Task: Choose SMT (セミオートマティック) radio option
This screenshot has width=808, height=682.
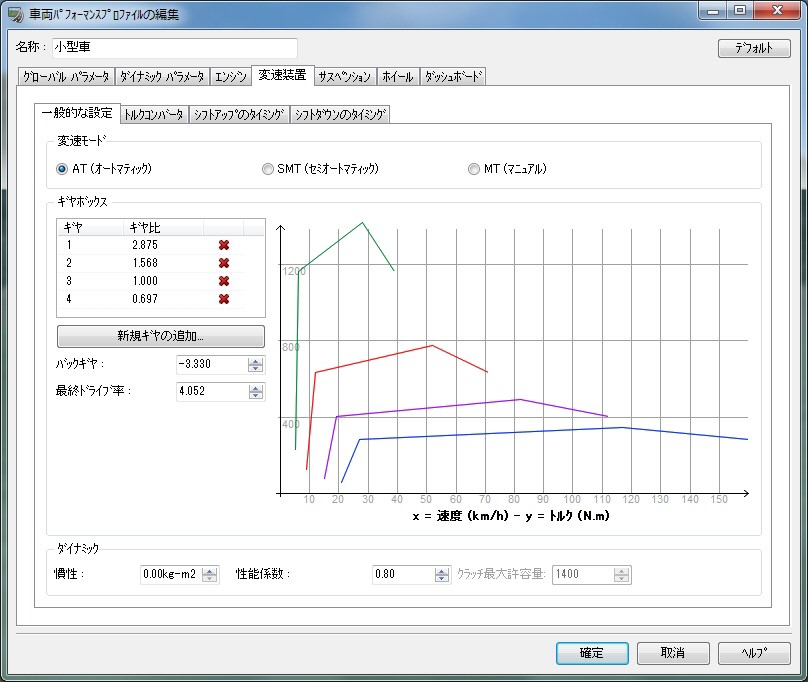Action: point(267,169)
